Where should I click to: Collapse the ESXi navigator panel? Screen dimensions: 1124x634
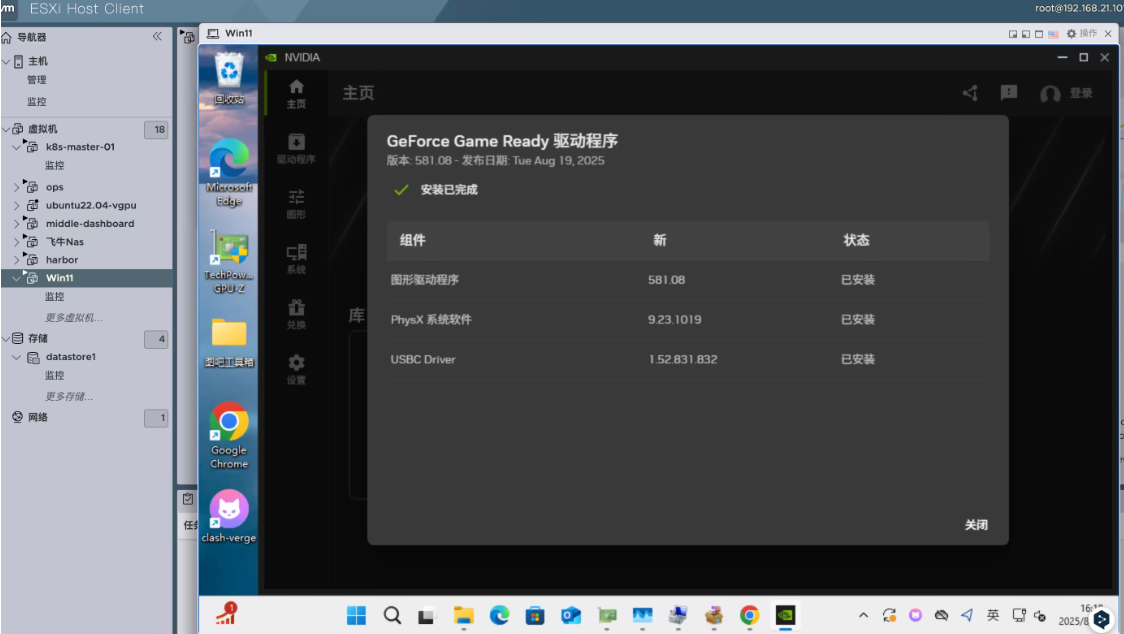[157, 37]
